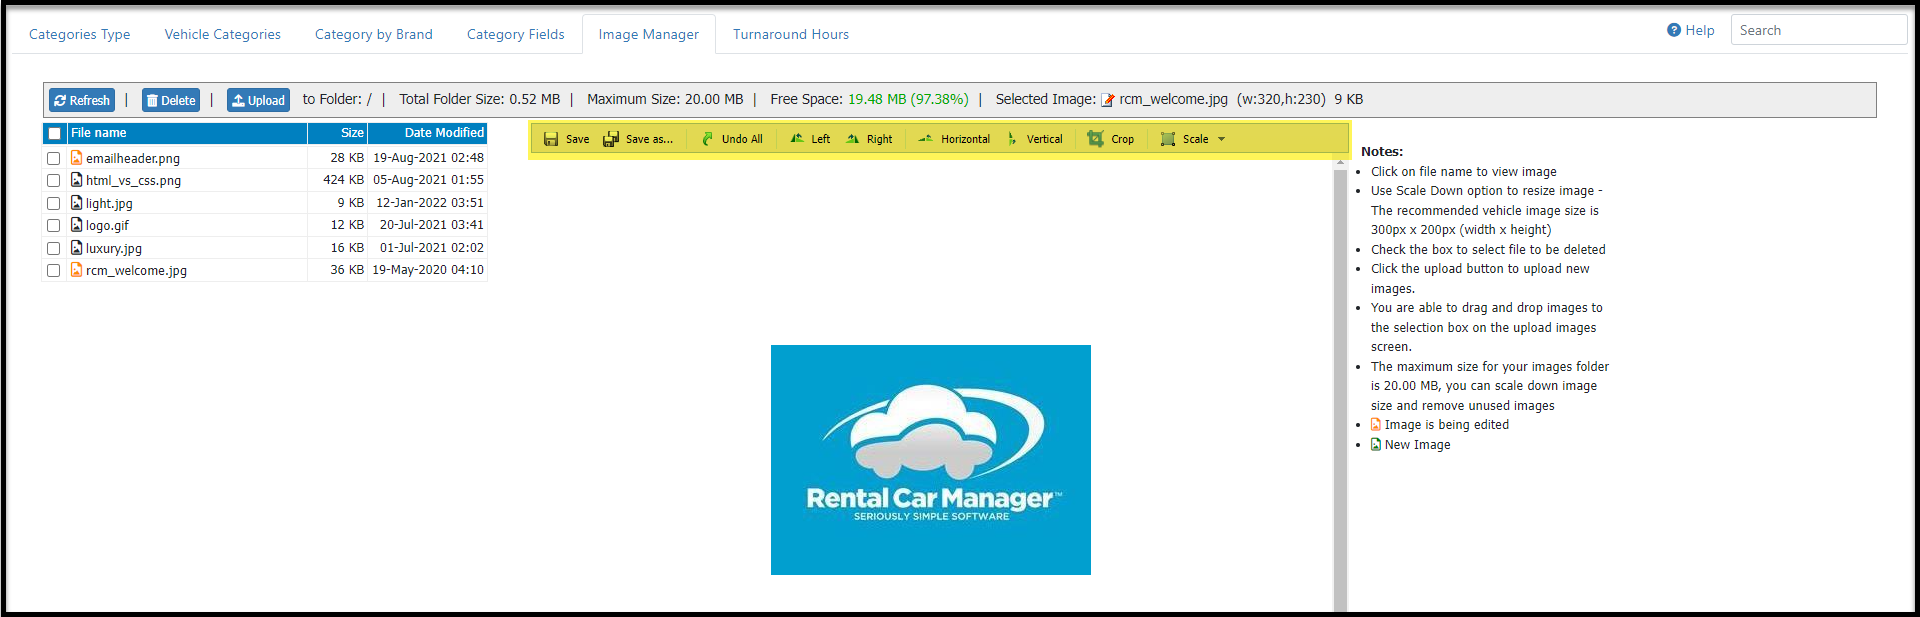This screenshot has height=617, width=1920.
Task: Rotate image Left
Action: pyautogui.click(x=810, y=139)
